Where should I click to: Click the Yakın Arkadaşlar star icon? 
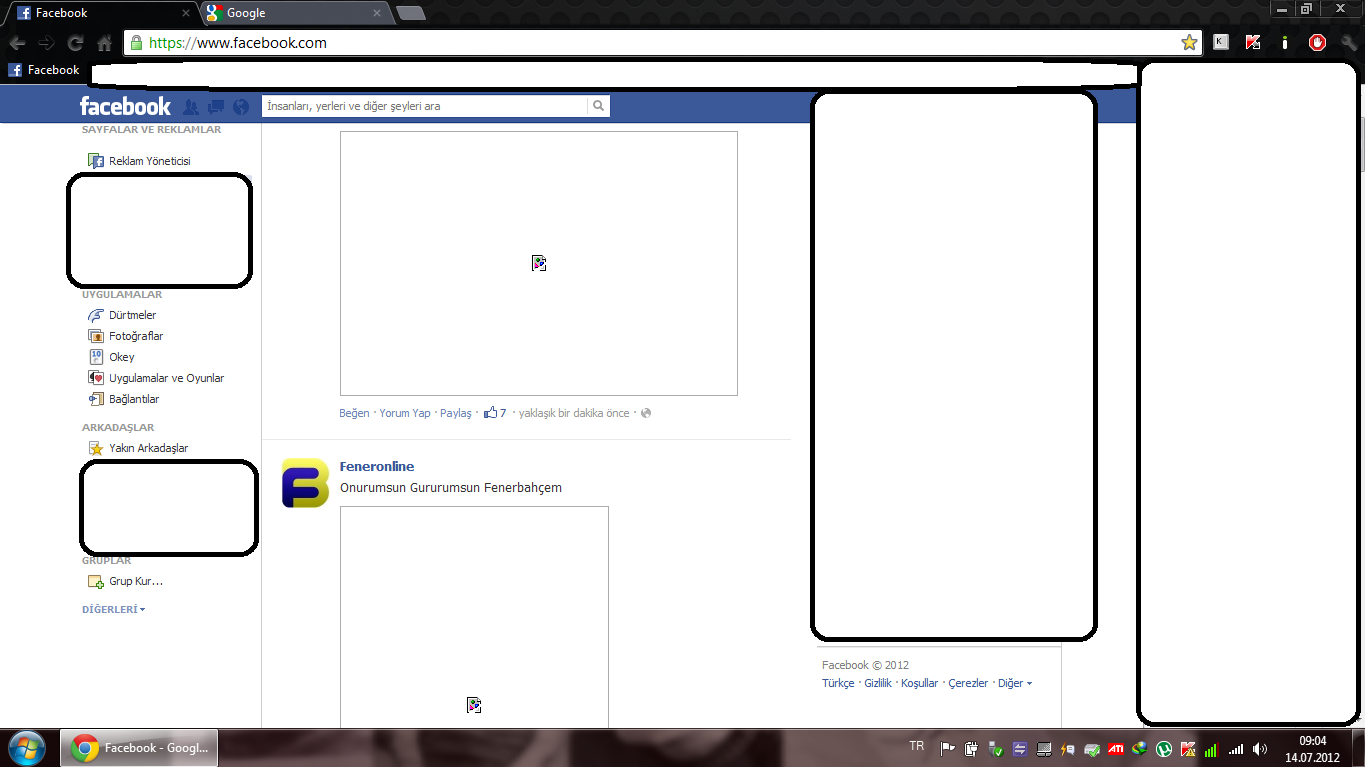pos(96,448)
